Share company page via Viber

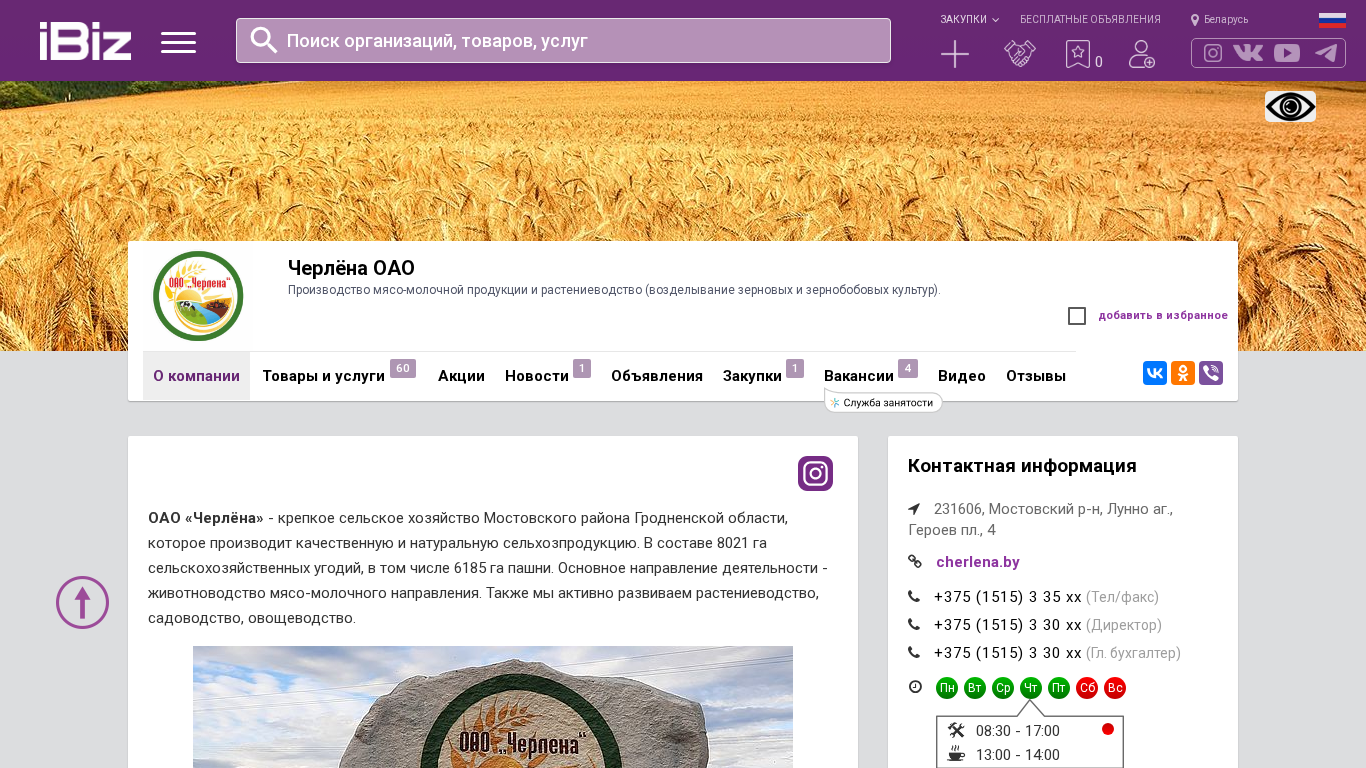[1211, 373]
